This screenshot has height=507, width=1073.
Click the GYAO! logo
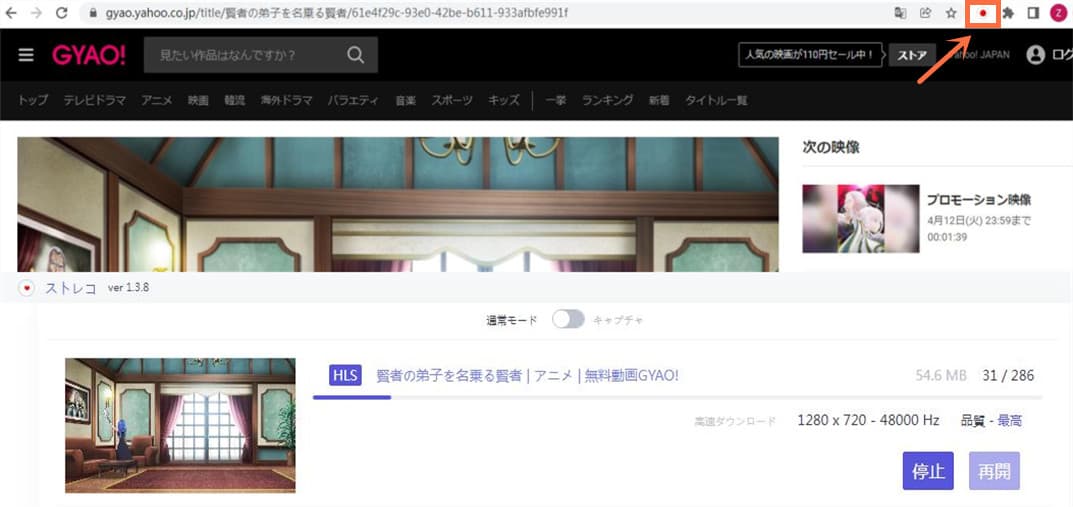pyautogui.click(x=89, y=55)
